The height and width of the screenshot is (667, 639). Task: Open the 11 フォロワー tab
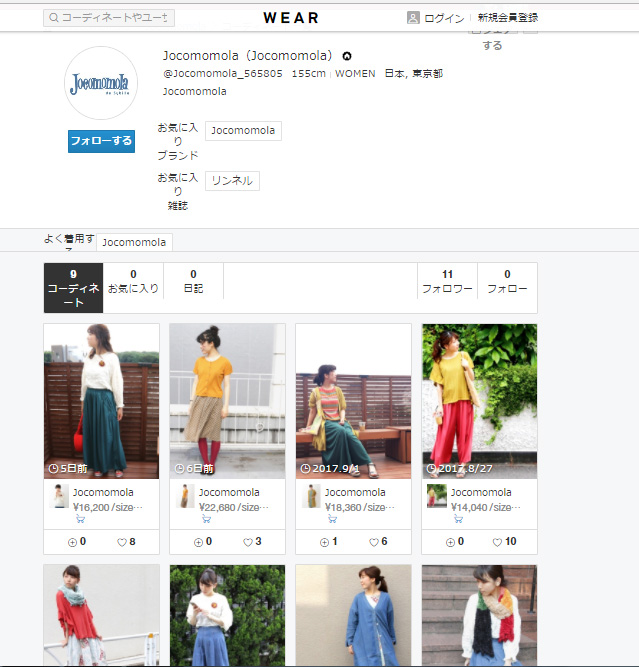447,282
